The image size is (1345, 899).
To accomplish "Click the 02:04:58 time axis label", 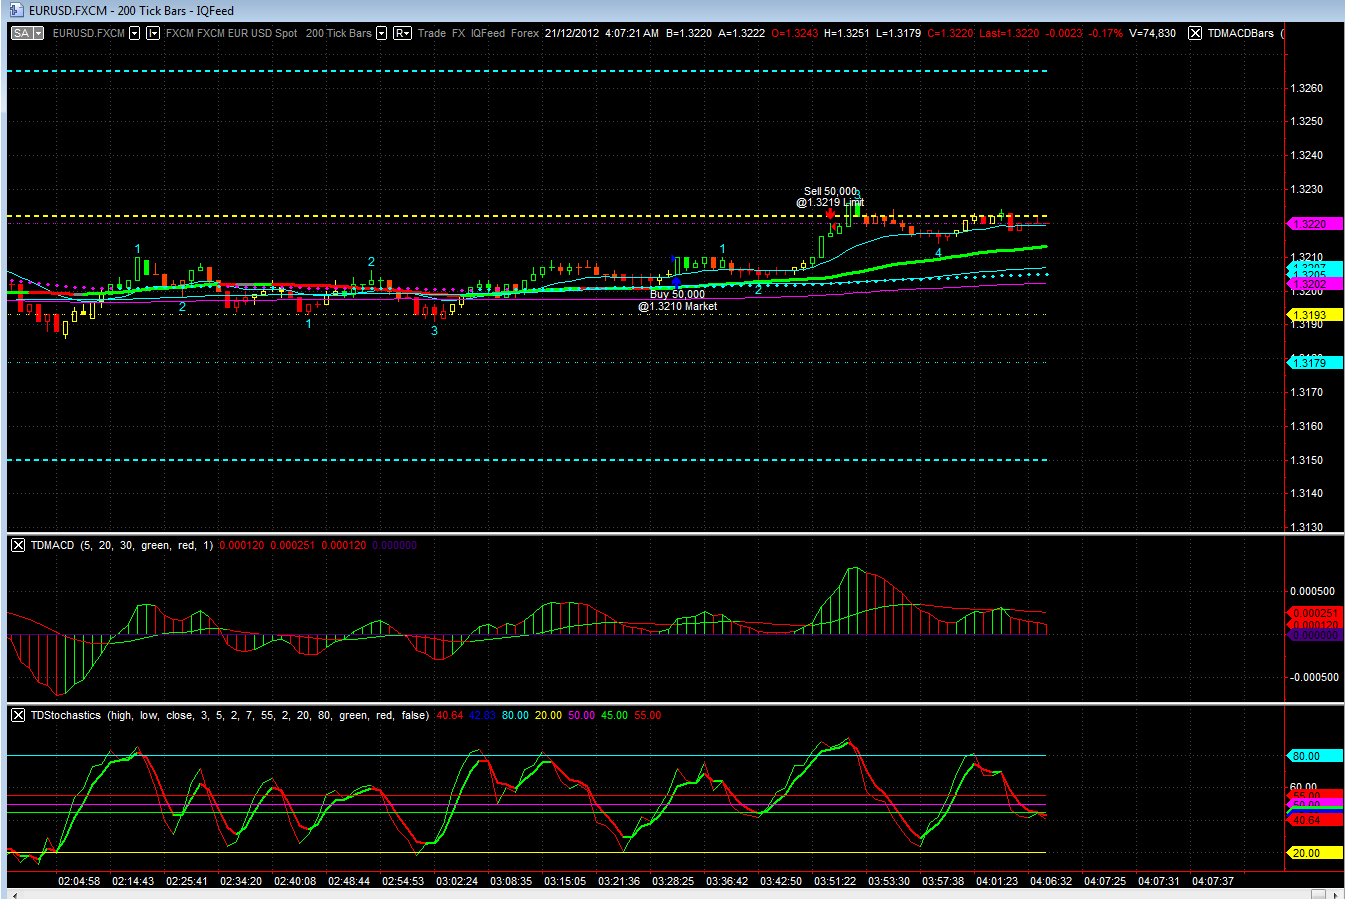I will (79, 881).
